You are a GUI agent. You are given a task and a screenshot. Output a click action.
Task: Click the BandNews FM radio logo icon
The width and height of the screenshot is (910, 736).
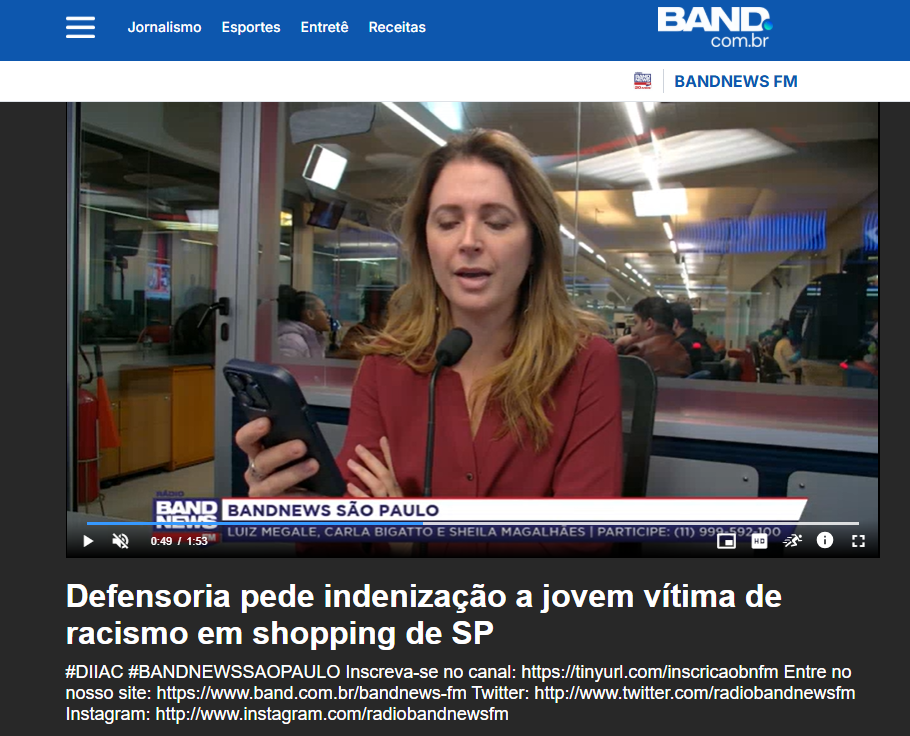pyautogui.click(x=642, y=81)
